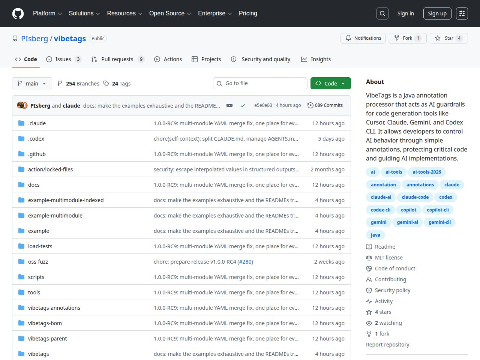Image resolution: width=480 pixels, height=360 pixels.
Task: Open the app menu icon beside Sign up
Action: [462, 14]
